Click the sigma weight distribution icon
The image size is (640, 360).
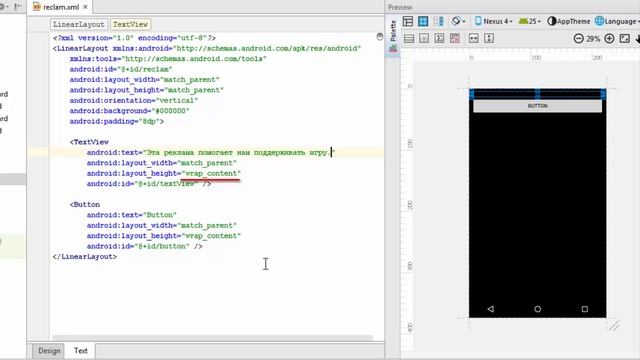pyautogui.click(x=439, y=38)
